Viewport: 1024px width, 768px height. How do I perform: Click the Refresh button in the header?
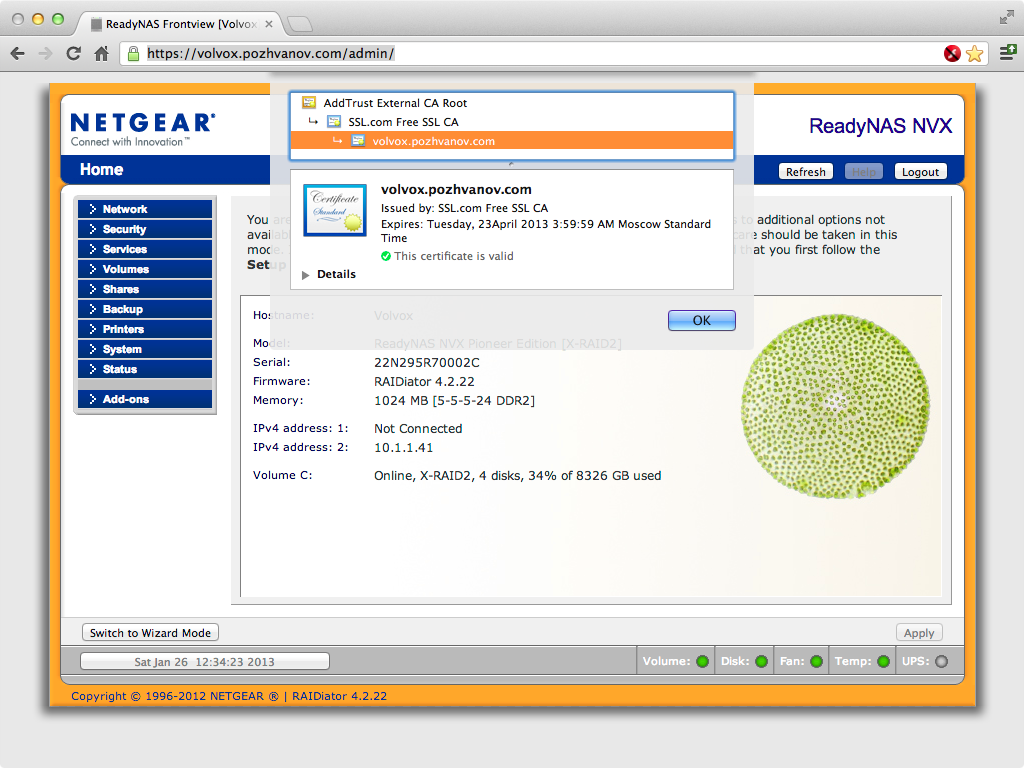pos(805,172)
